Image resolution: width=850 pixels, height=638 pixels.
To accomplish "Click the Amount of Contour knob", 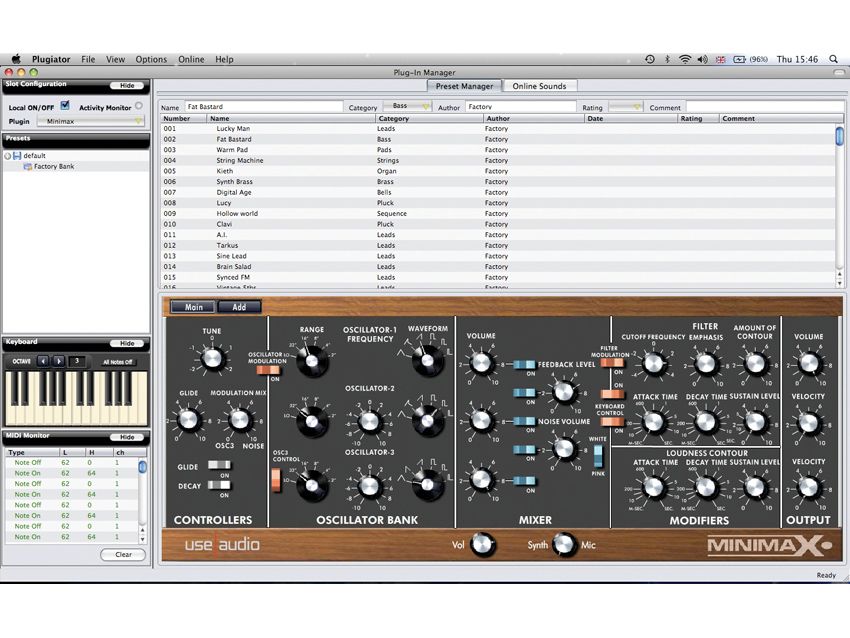I will tap(755, 363).
